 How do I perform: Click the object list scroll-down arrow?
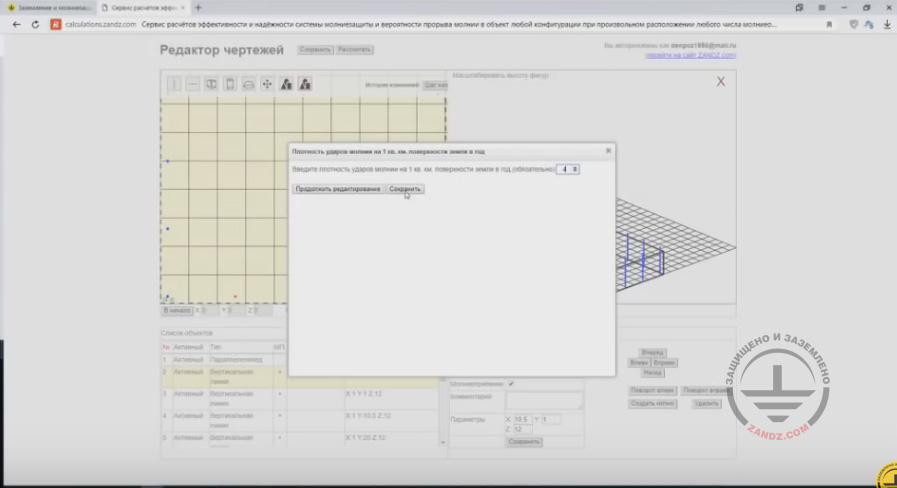click(x=442, y=442)
